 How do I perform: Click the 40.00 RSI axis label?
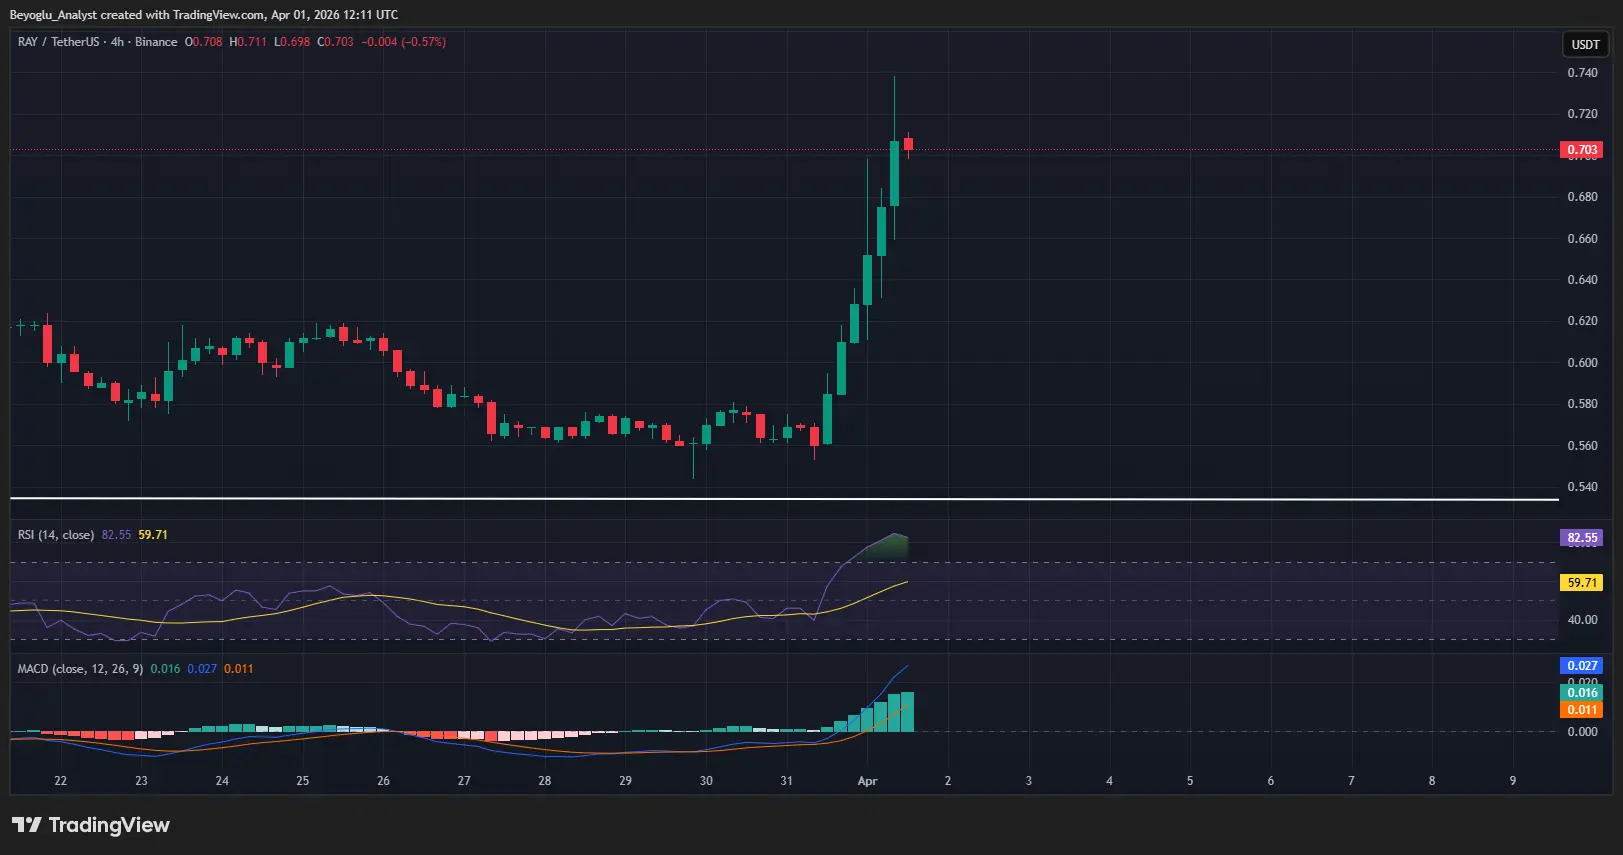point(1582,620)
